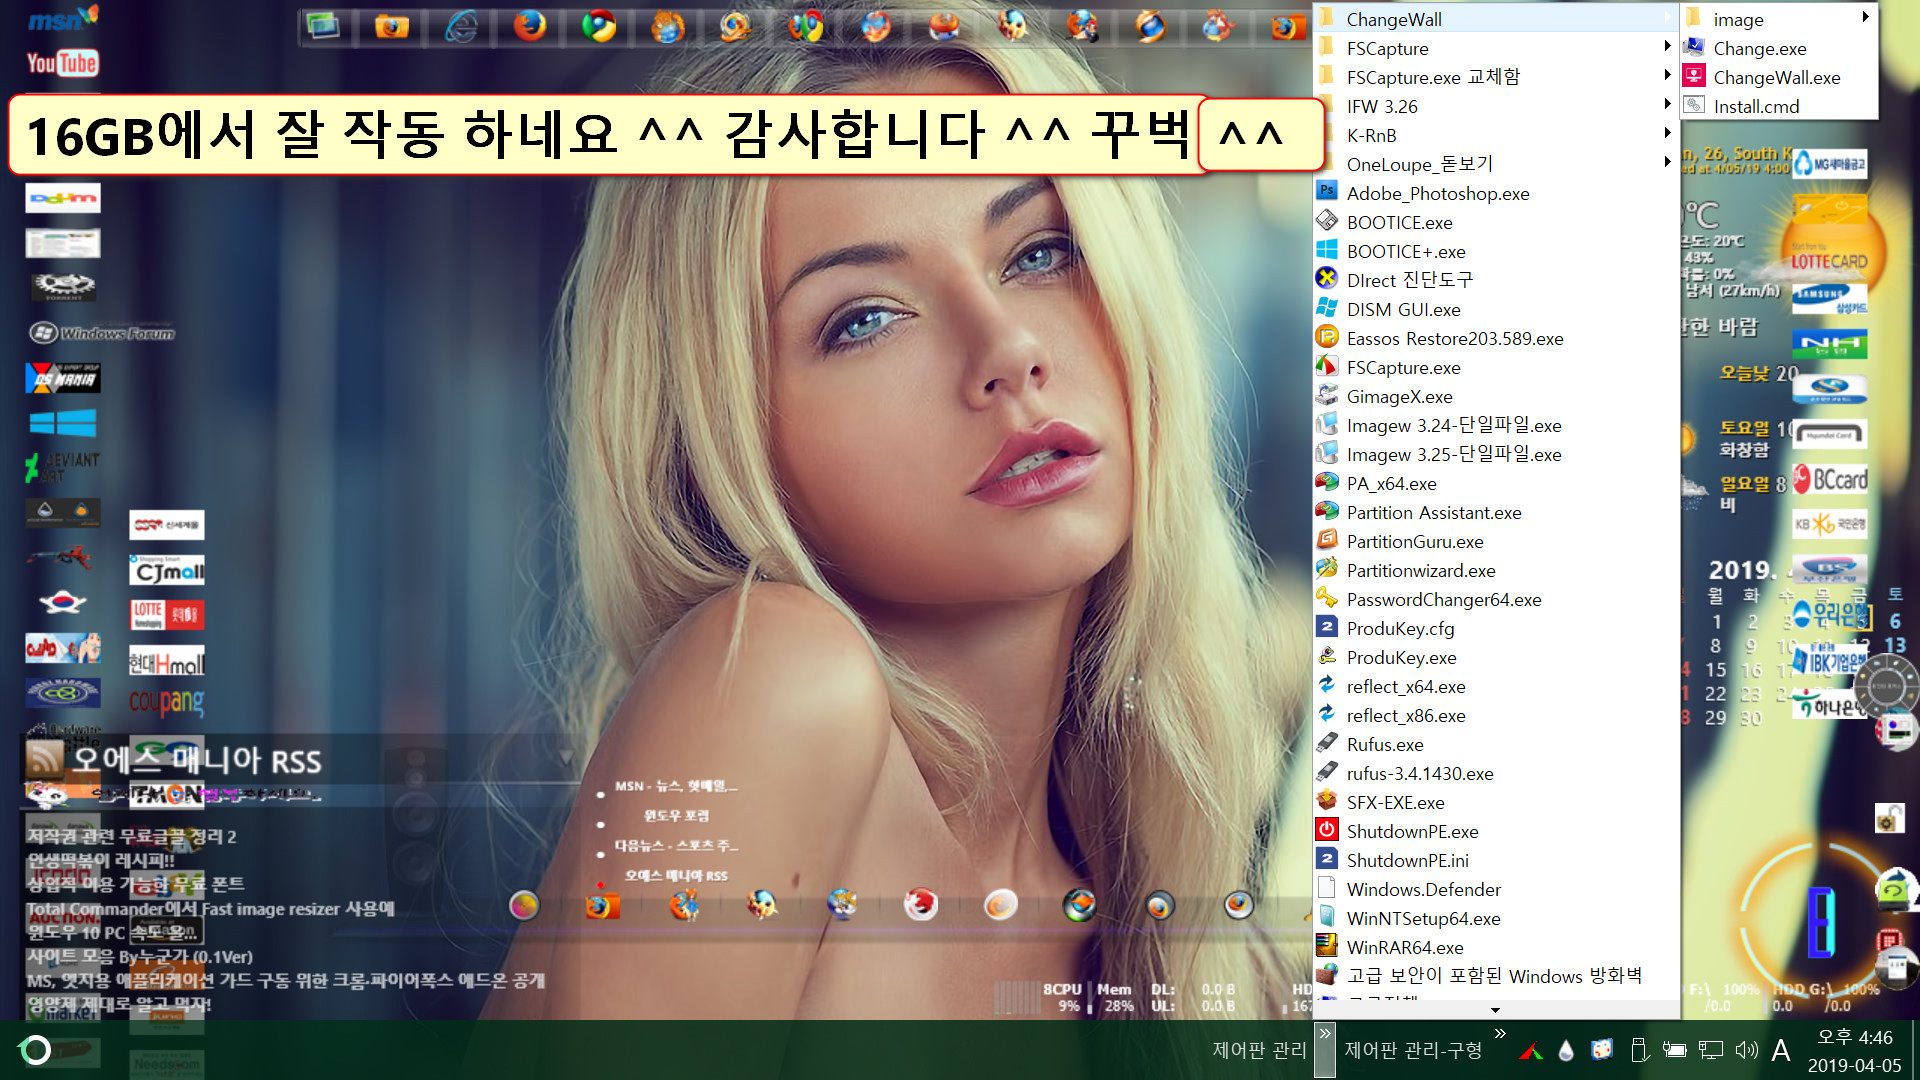Image resolution: width=1920 pixels, height=1080 pixels.
Task: Expand FSCapture.exe 교체함 folder submenu
Action: [1496, 77]
